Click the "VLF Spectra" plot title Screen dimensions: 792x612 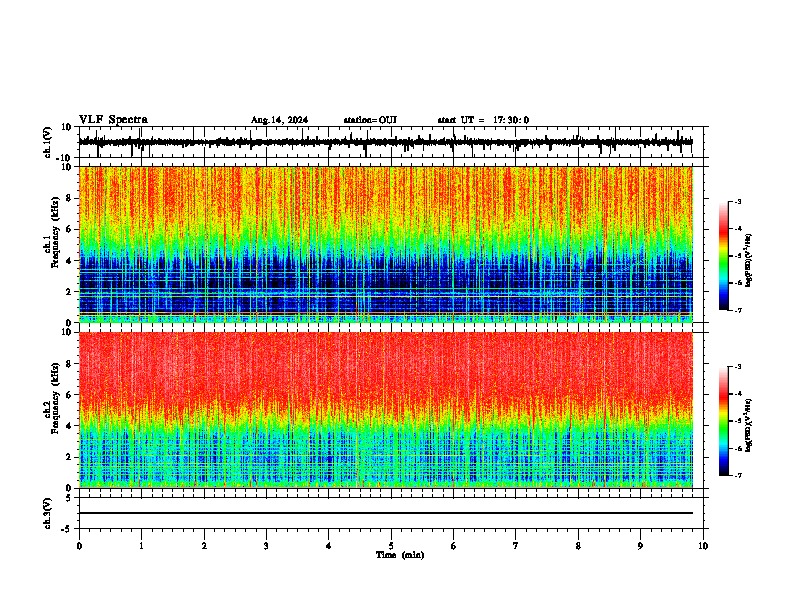click(113, 120)
